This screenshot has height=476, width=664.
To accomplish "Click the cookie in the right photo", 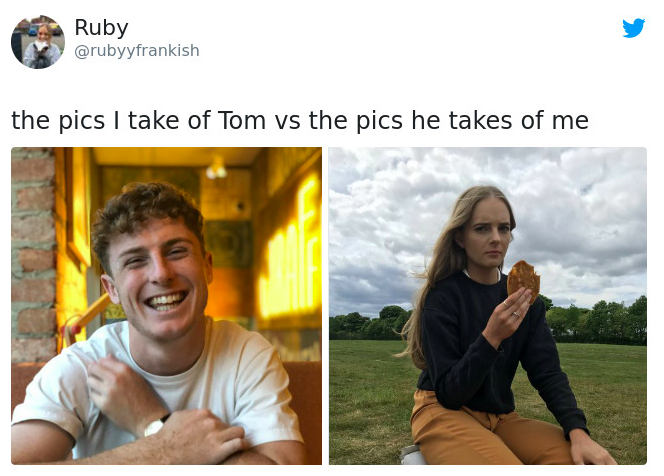I will 523,280.
